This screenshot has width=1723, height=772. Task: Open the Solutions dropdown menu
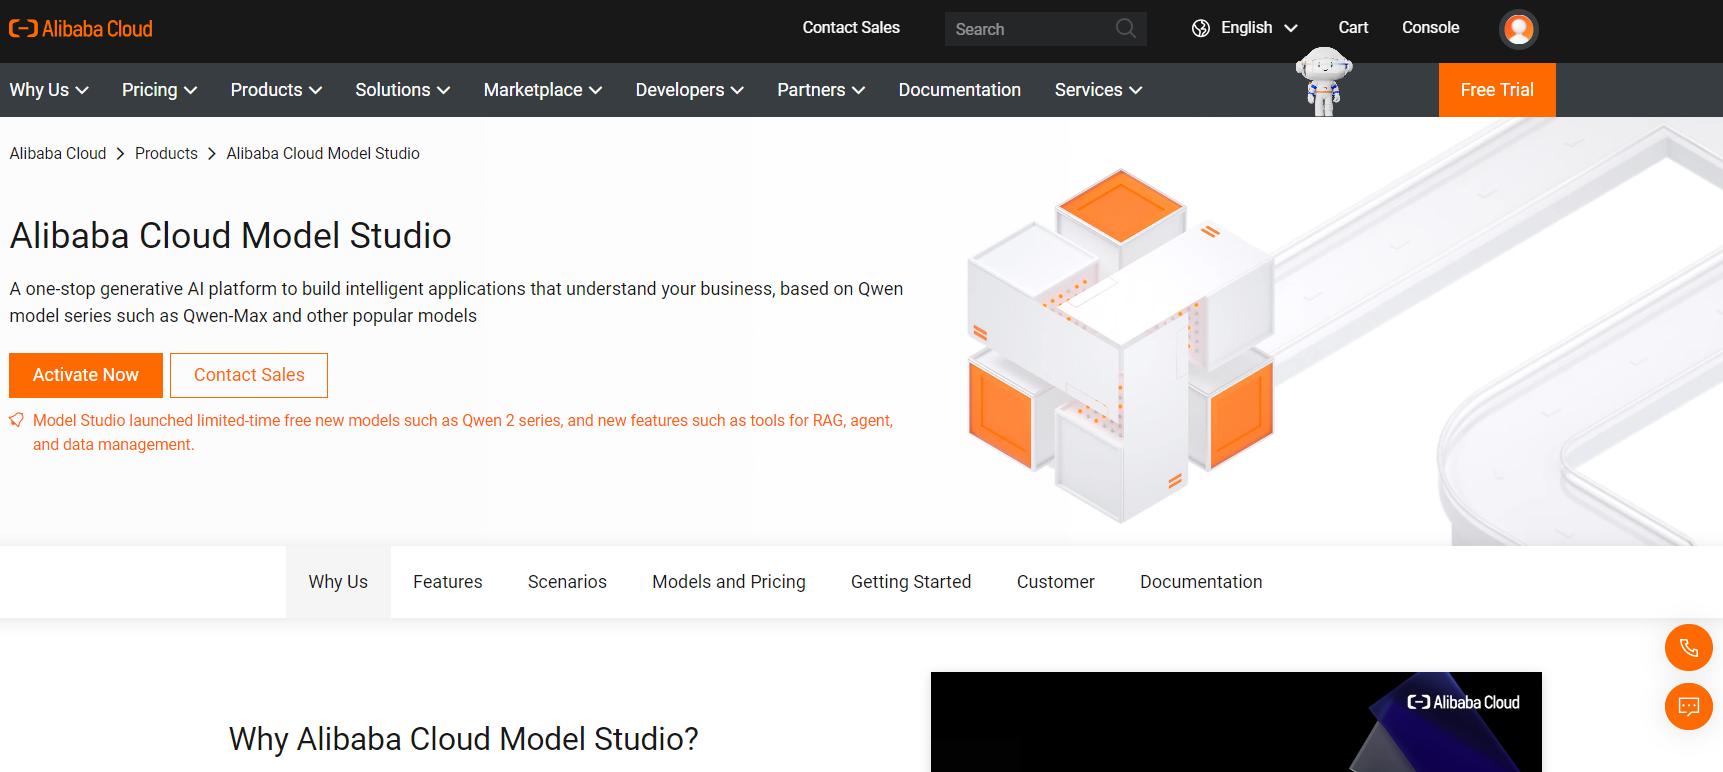point(403,90)
